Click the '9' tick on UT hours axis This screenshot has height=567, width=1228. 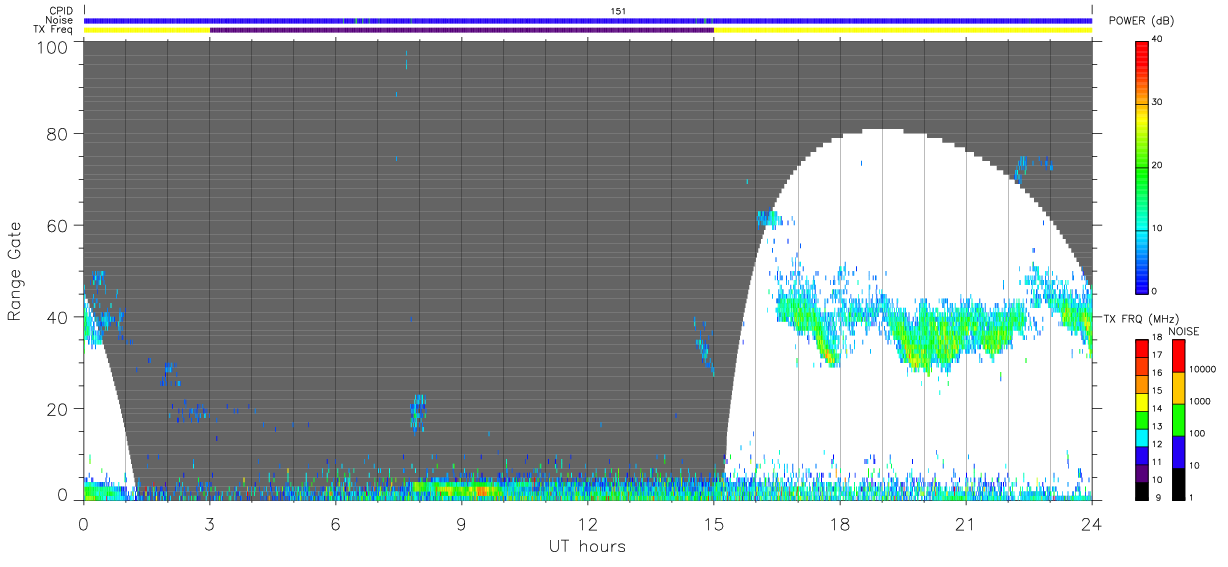pos(462,523)
